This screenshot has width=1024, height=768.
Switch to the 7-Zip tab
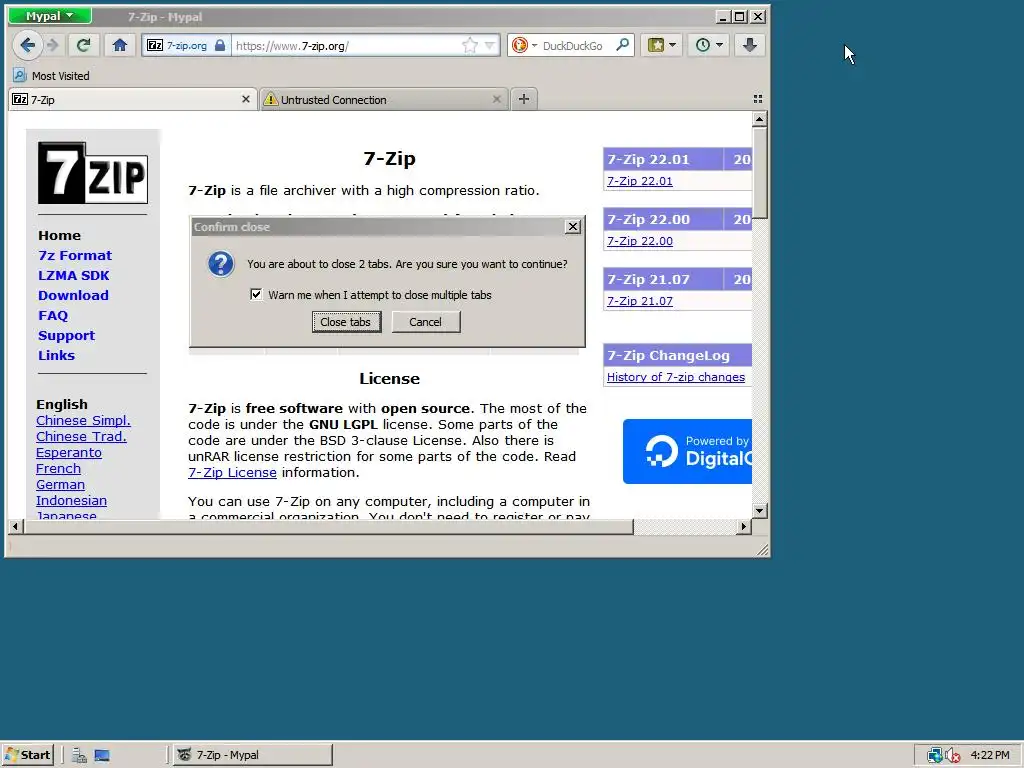click(133, 99)
